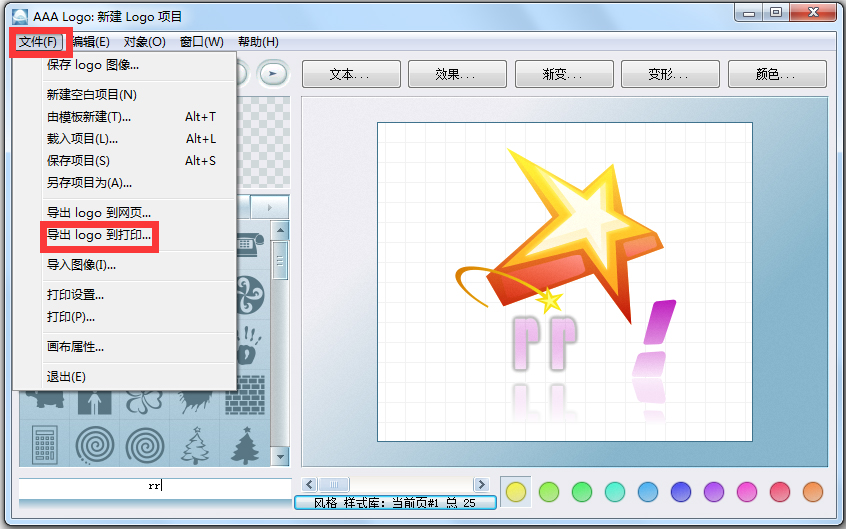This screenshot has height=529, width=846.
Task: Choose the solid Christmas tree shape
Action: (x=246, y=444)
